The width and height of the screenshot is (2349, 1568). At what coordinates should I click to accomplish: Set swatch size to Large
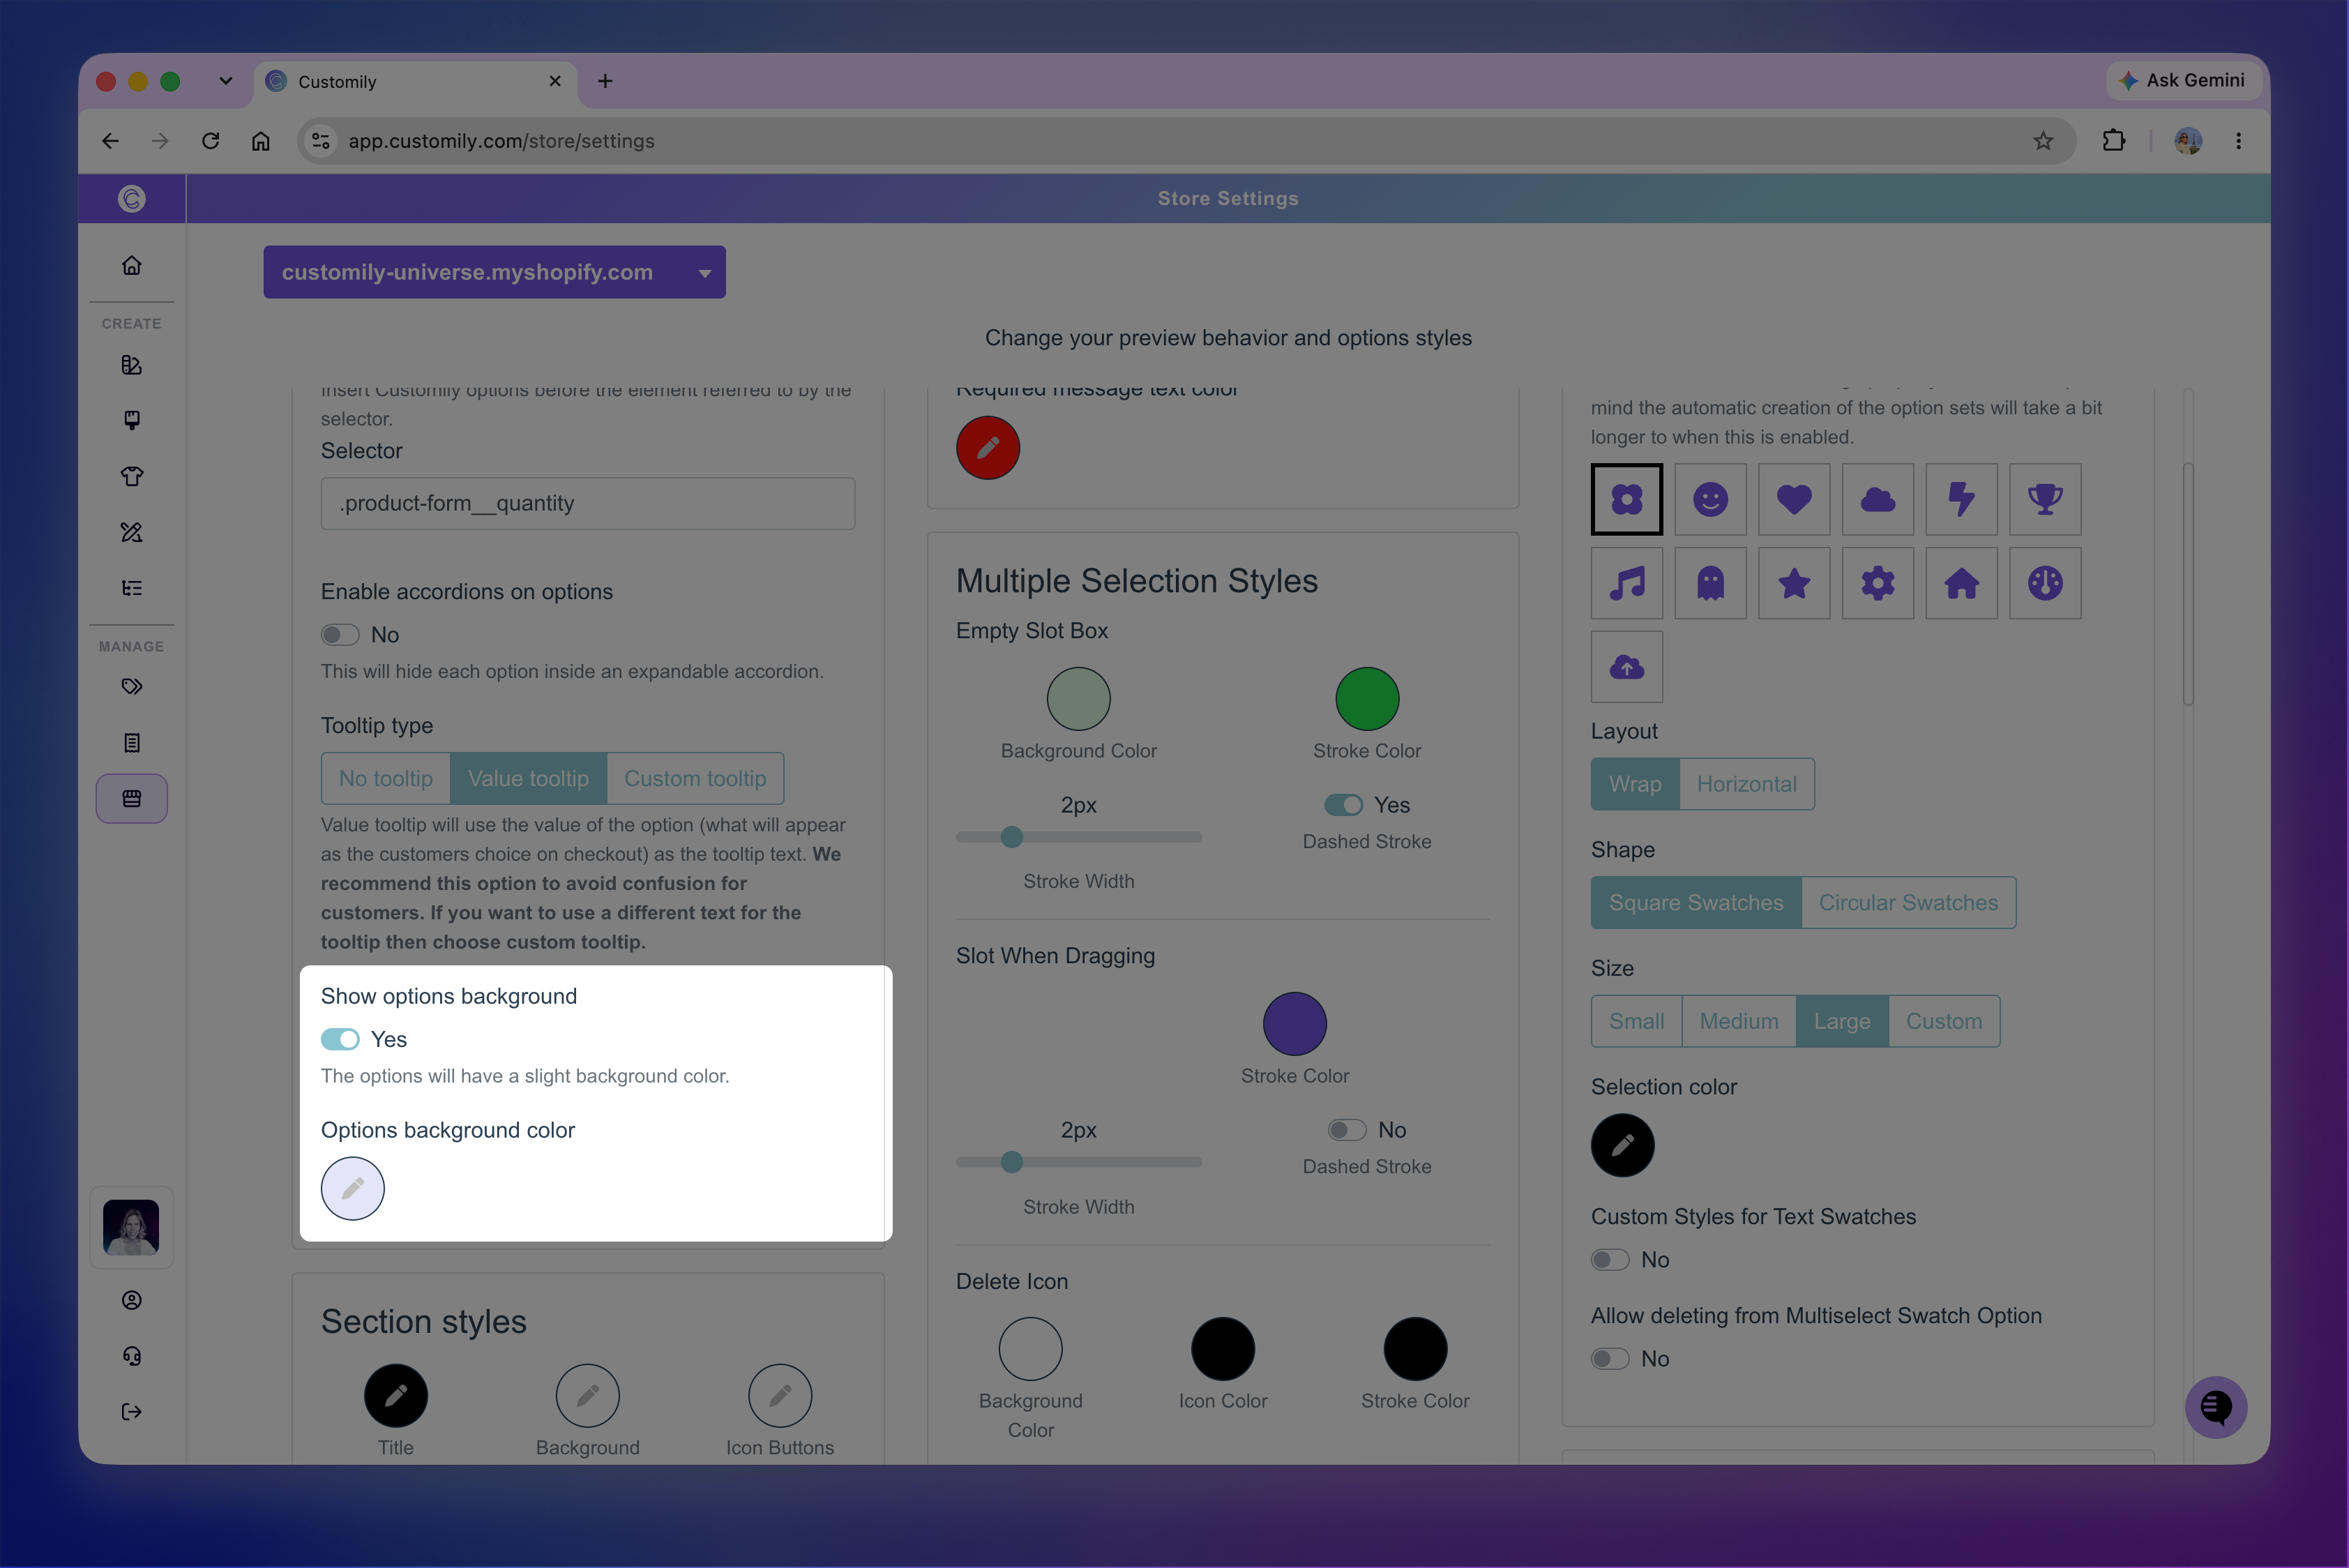[x=1842, y=1021]
